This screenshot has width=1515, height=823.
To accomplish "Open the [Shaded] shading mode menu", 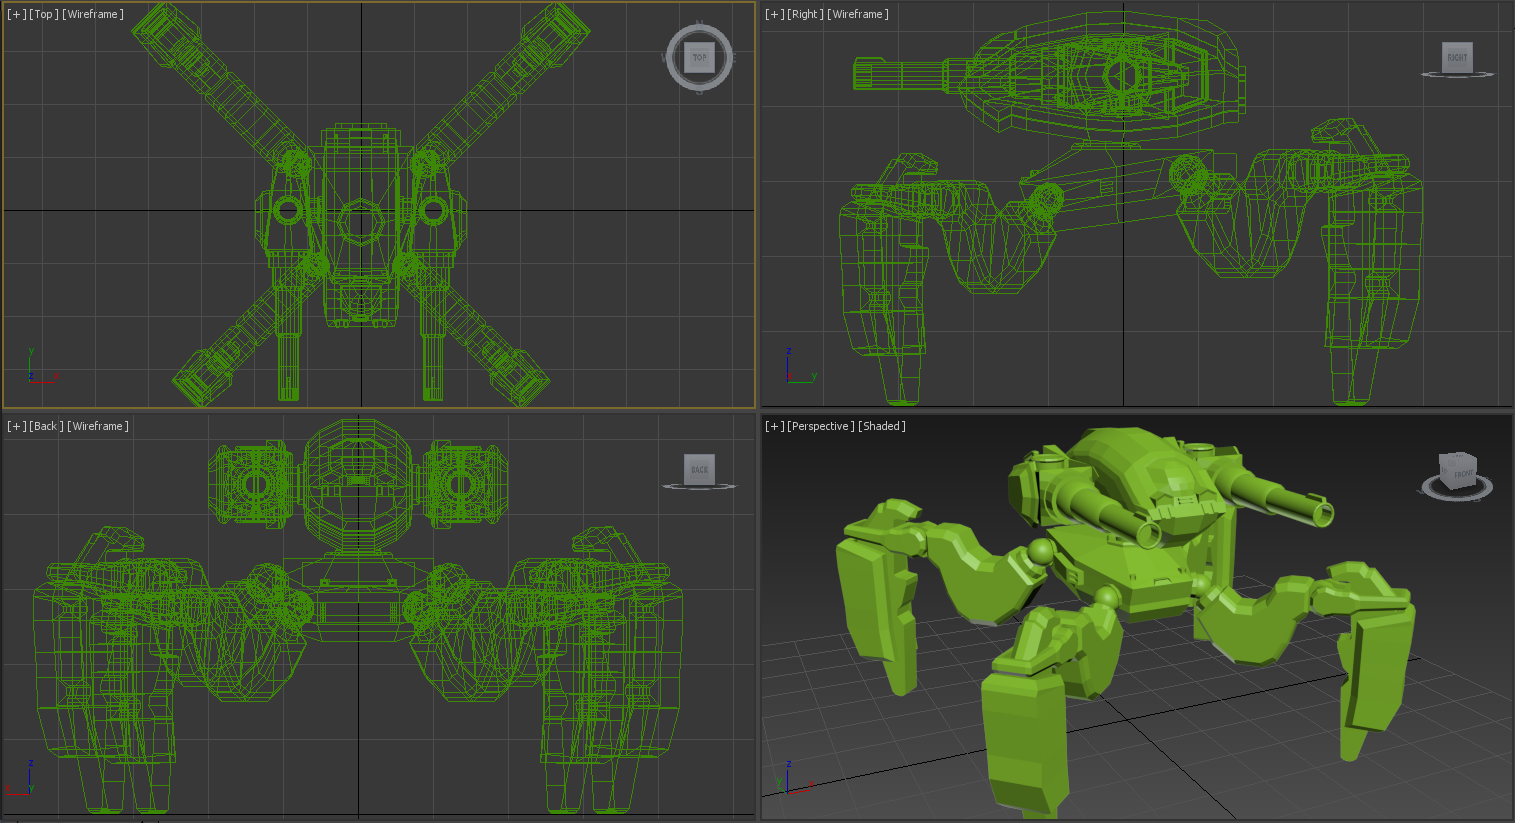I will pos(882,426).
